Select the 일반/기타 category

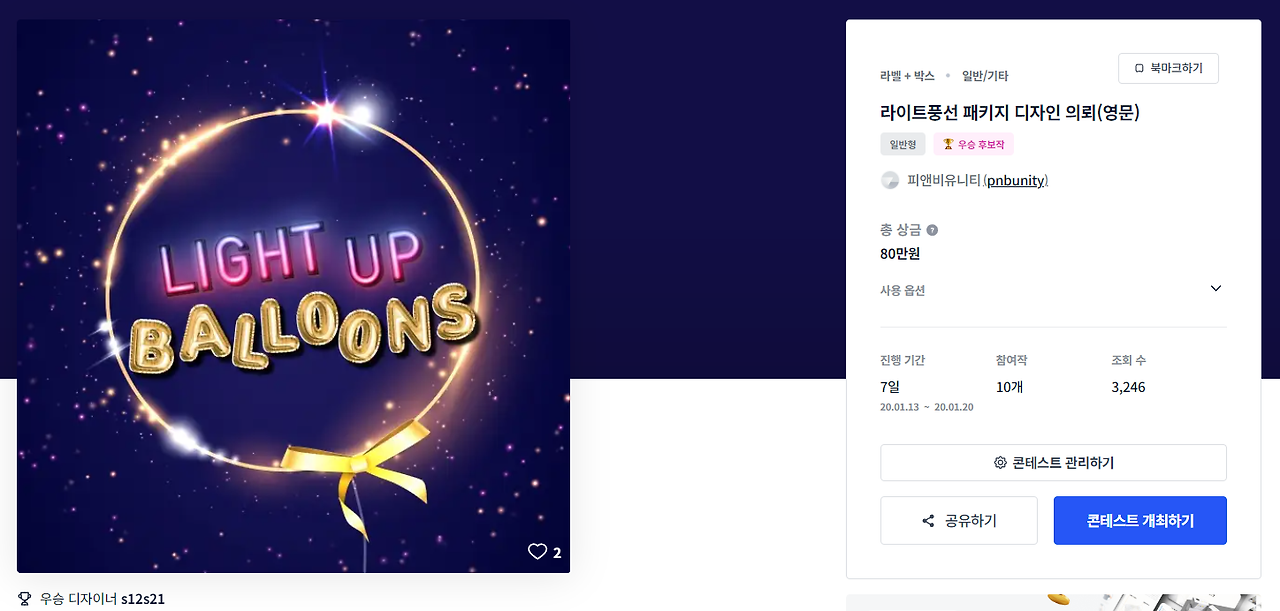click(985, 76)
